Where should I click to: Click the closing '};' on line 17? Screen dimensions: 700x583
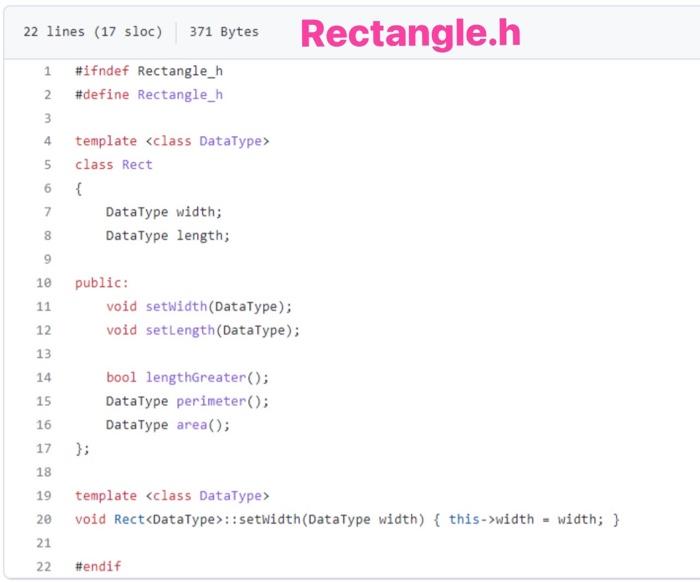coord(82,448)
